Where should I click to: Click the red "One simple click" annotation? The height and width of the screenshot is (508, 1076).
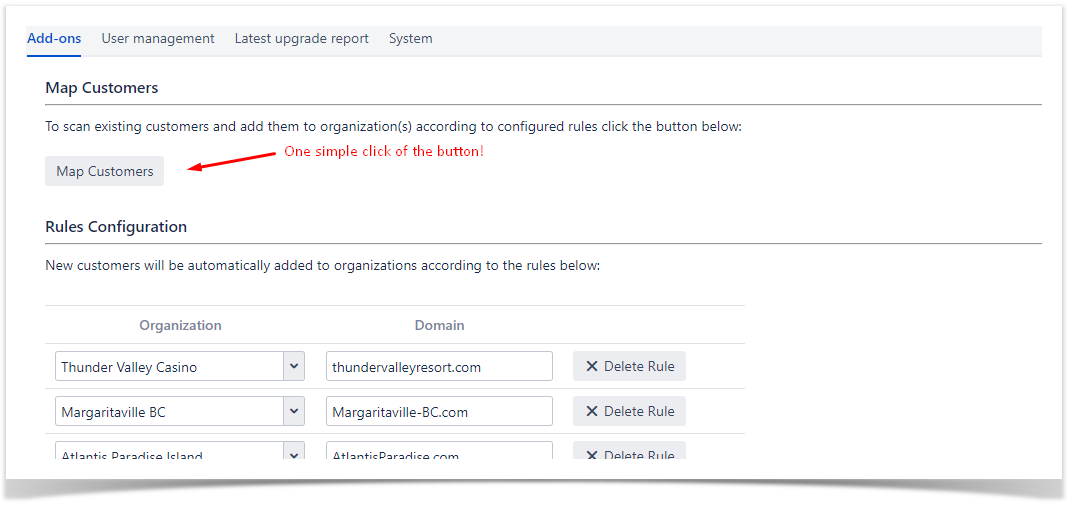click(x=384, y=151)
